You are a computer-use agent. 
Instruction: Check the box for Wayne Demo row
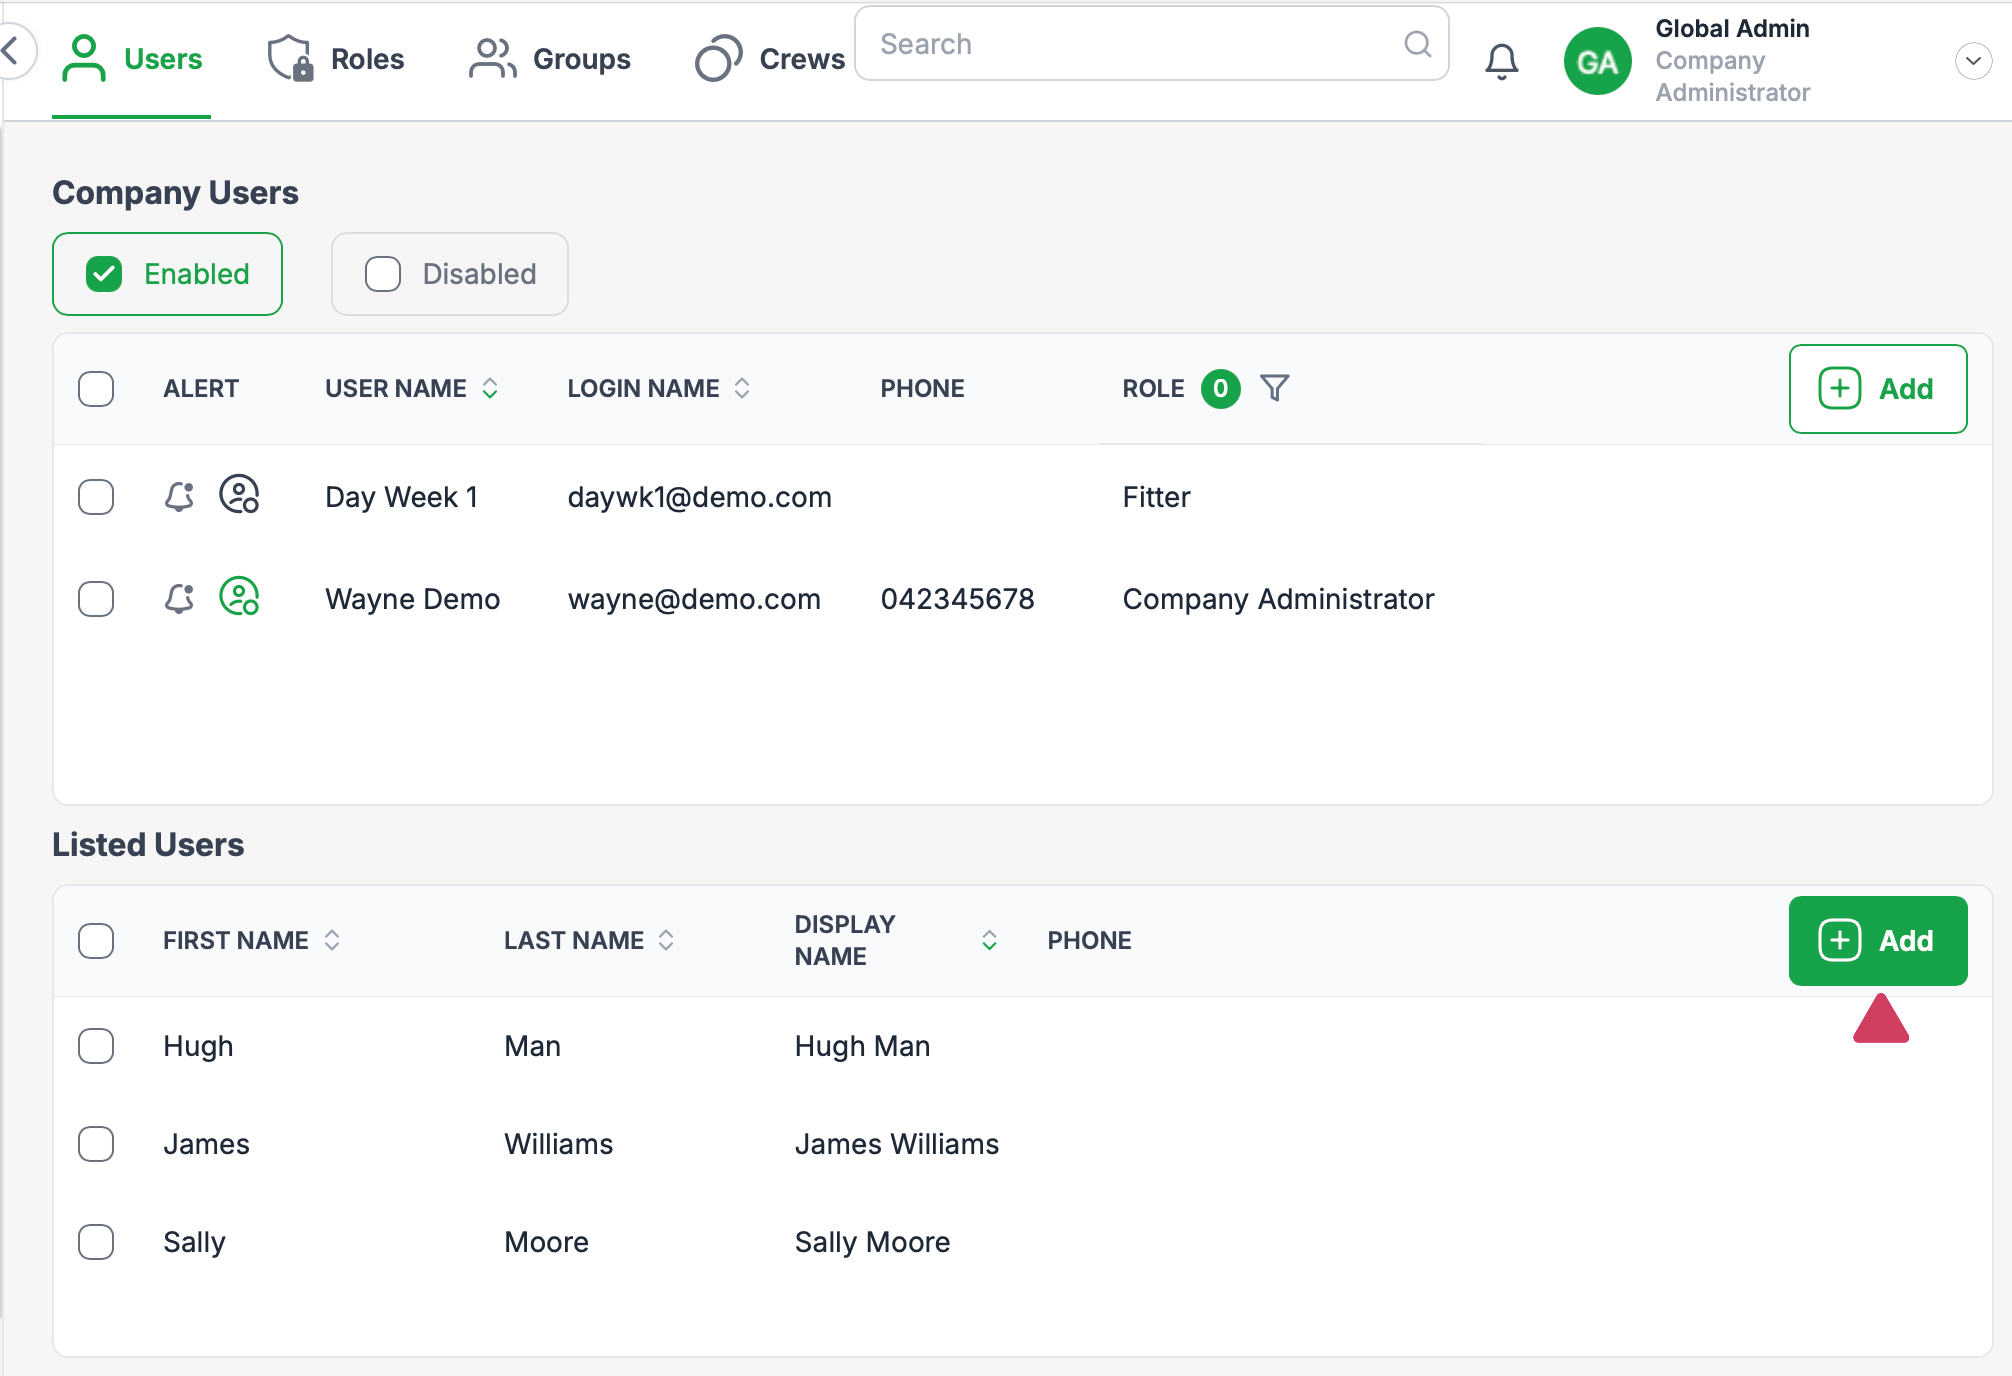tap(96, 599)
